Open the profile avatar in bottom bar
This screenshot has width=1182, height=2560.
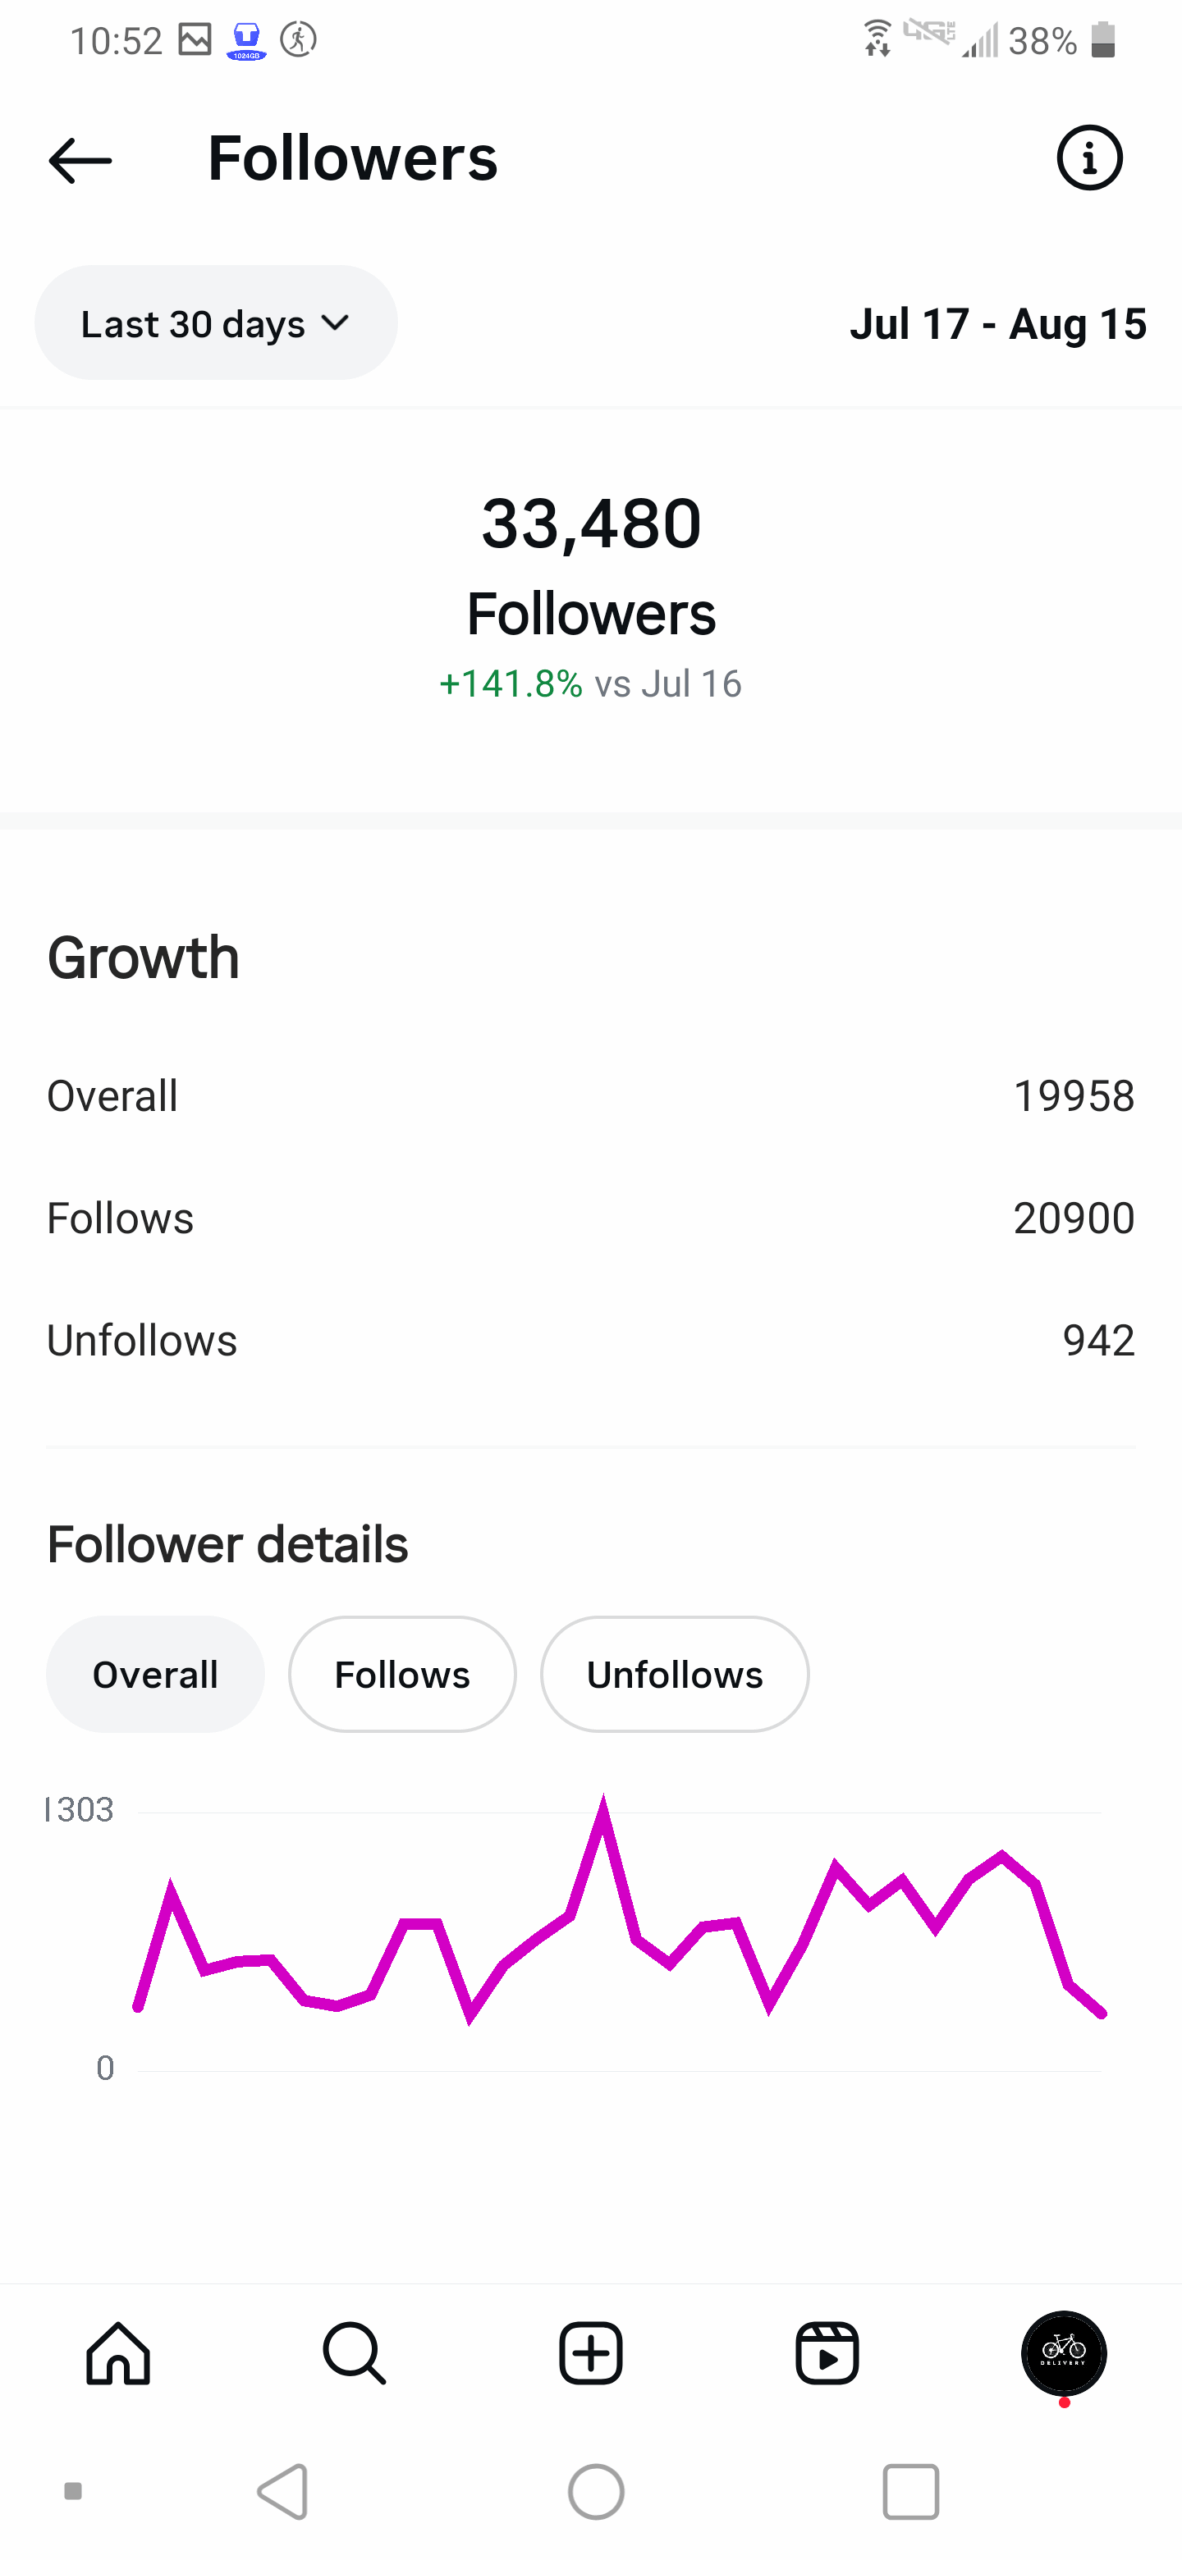tap(1063, 2352)
